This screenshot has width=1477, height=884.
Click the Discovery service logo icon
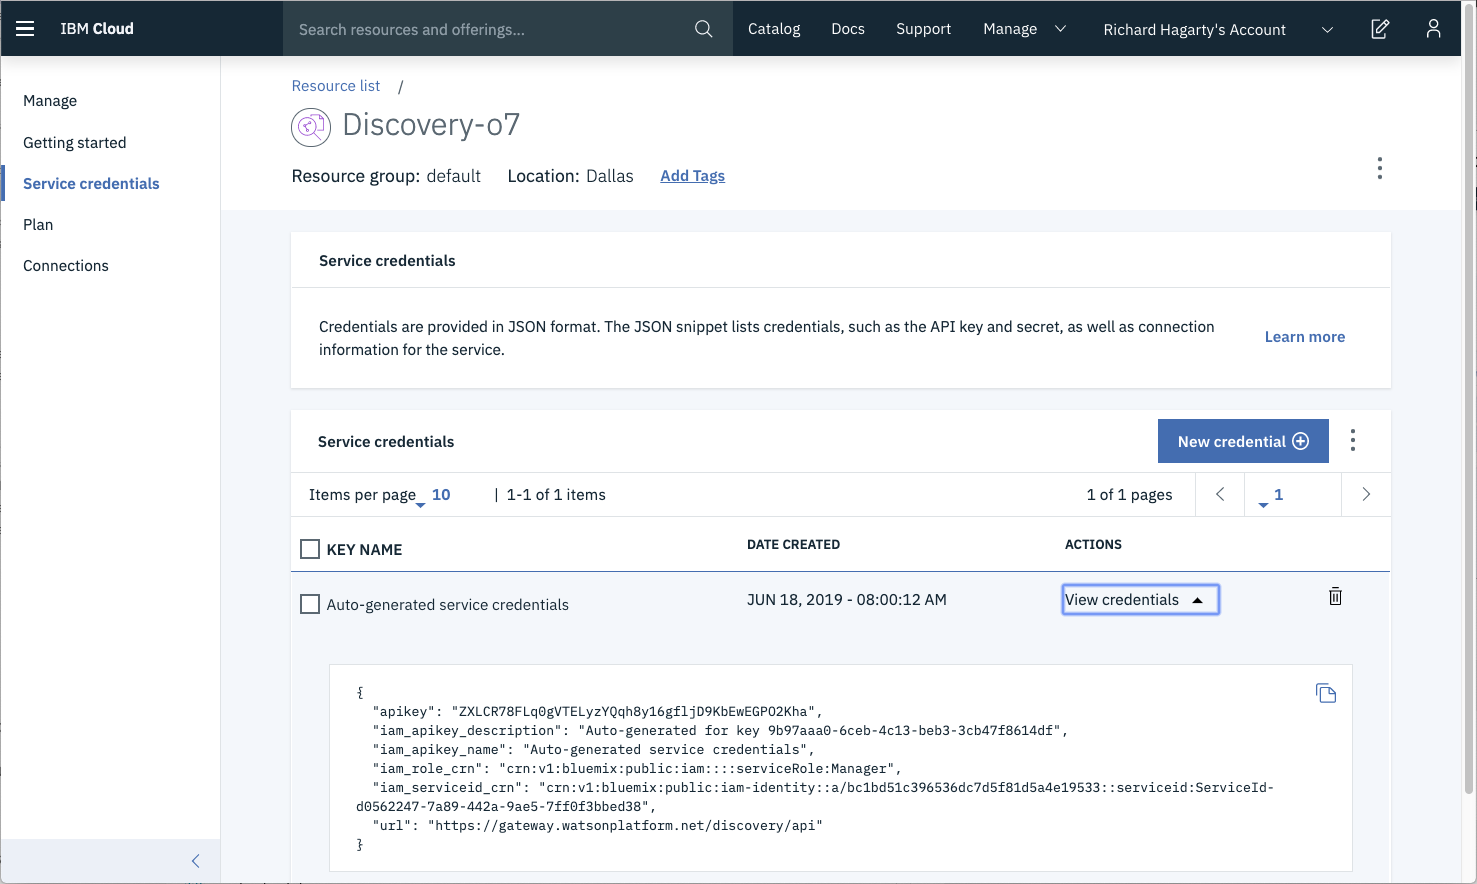[311, 127]
